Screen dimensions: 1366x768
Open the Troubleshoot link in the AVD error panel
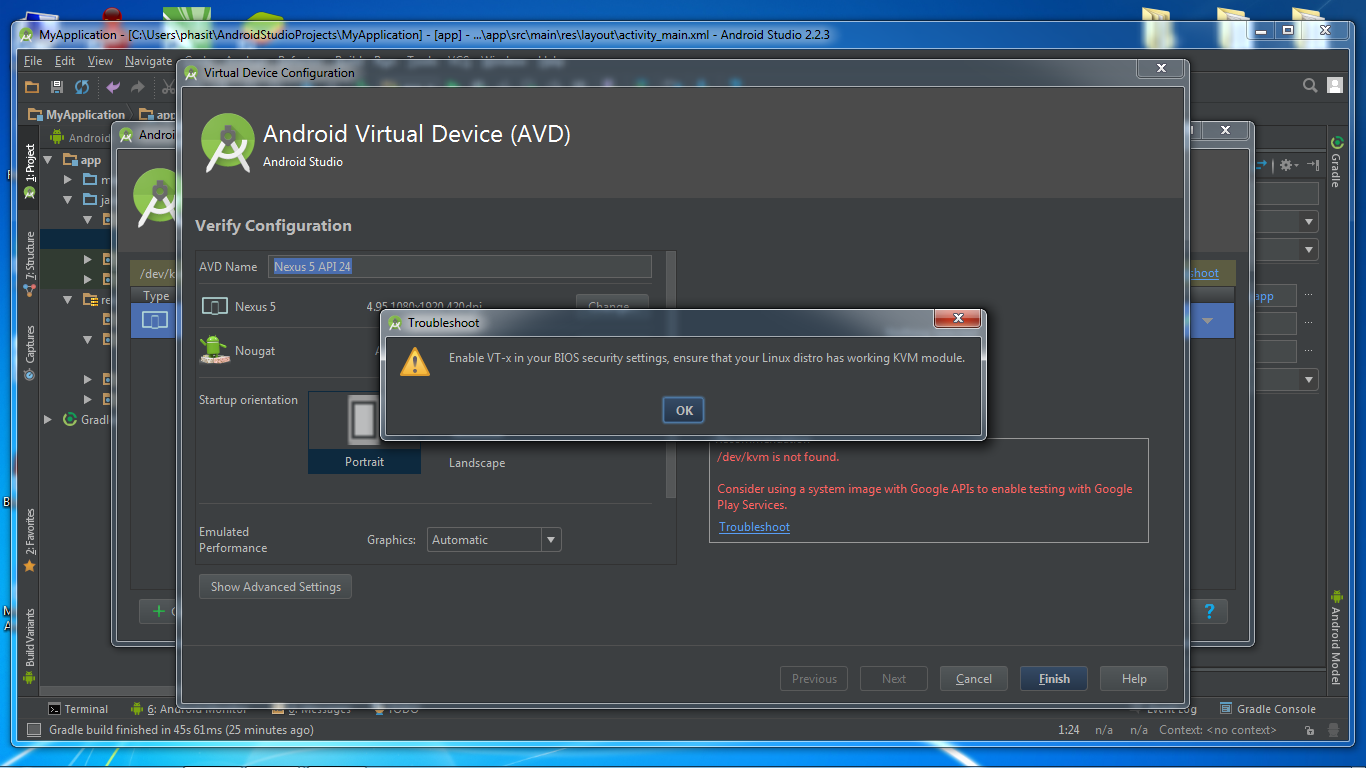(x=754, y=527)
